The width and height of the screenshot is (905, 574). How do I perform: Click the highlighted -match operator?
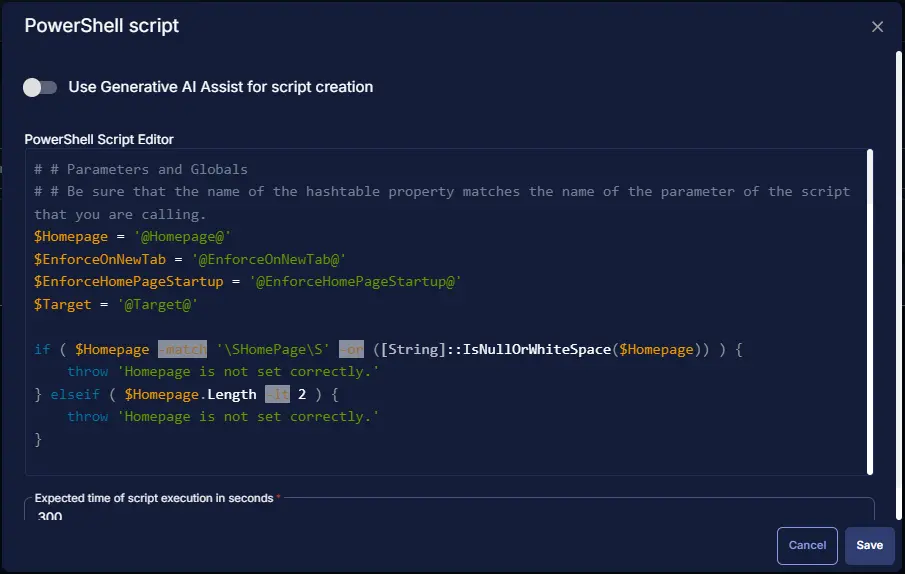coord(182,349)
